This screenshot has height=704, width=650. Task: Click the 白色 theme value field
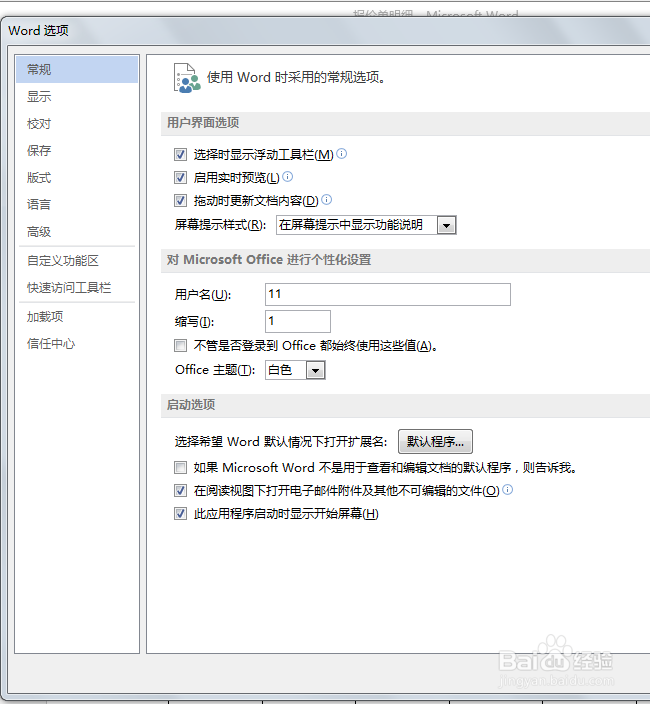(x=286, y=370)
